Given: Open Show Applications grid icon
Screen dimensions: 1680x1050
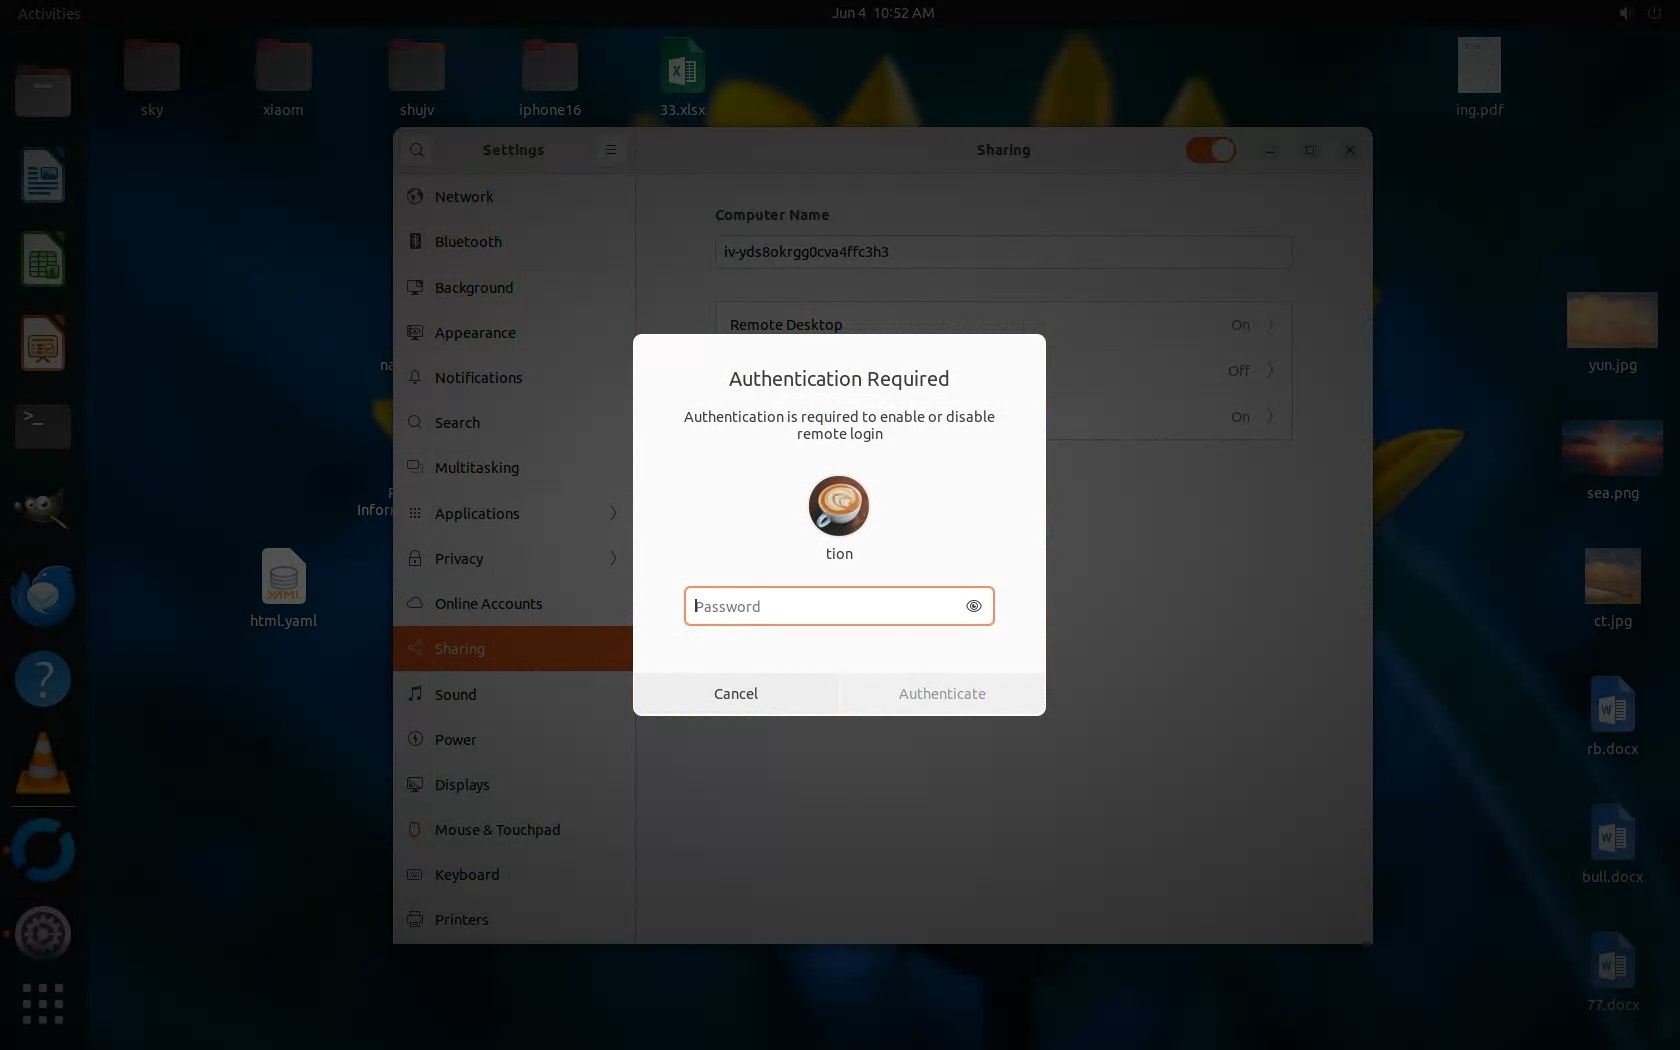Looking at the screenshot, I should click(x=43, y=1003).
